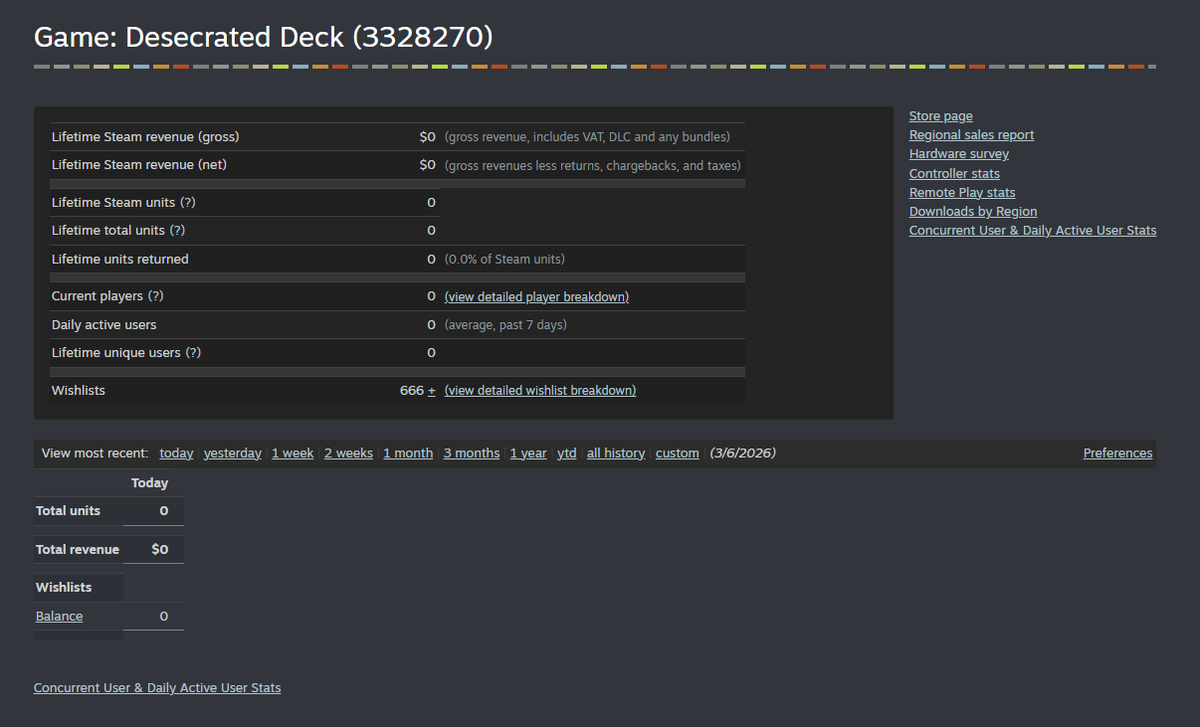
Task: Click the (?) beside Lifetime total units
Action: pyautogui.click(x=177, y=231)
